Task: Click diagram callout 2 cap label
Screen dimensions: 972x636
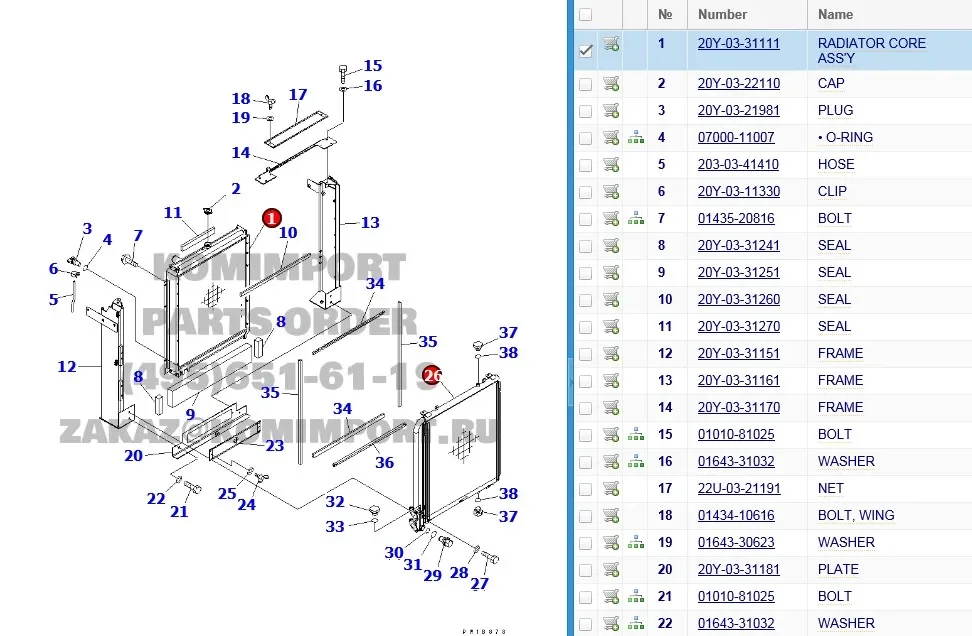Action: (x=236, y=188)
